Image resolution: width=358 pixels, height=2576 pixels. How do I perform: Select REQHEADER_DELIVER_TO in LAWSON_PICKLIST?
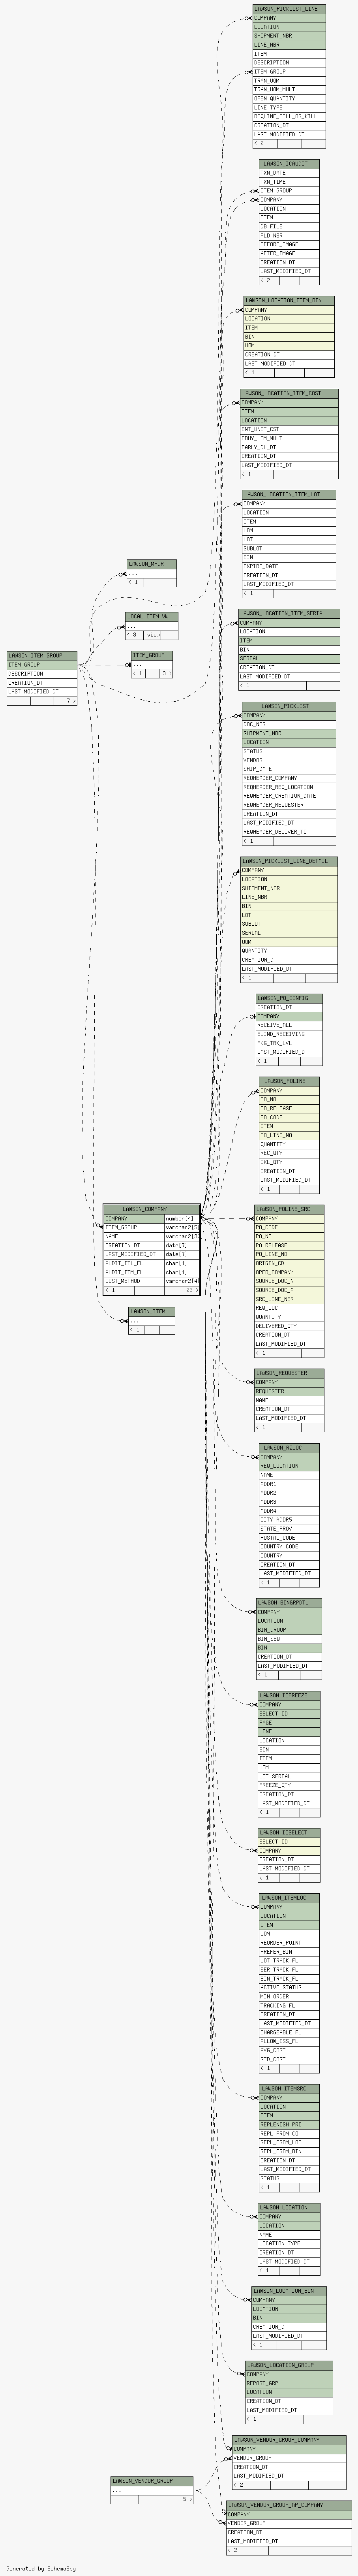pos(288,832)
